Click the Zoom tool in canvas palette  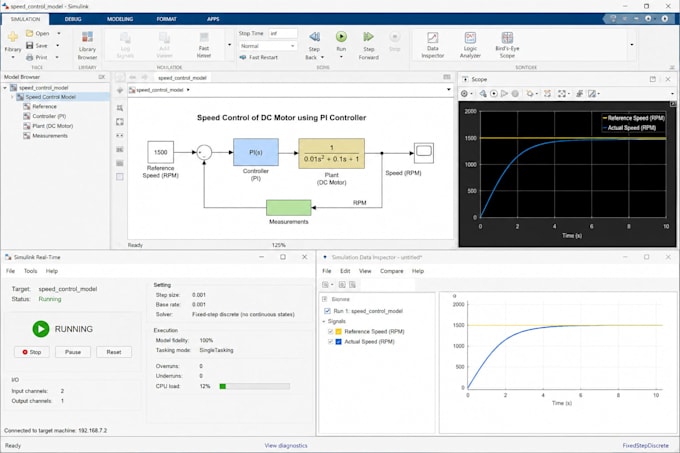tap(120, 108)
